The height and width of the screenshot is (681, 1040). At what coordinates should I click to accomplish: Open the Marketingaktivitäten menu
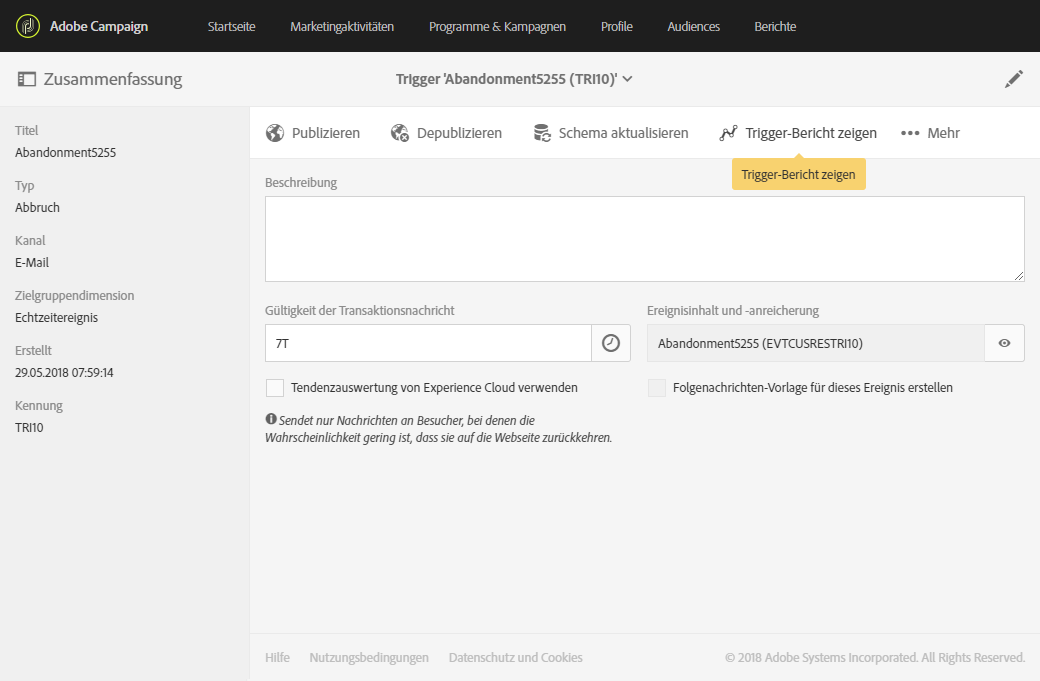point(342,26)
